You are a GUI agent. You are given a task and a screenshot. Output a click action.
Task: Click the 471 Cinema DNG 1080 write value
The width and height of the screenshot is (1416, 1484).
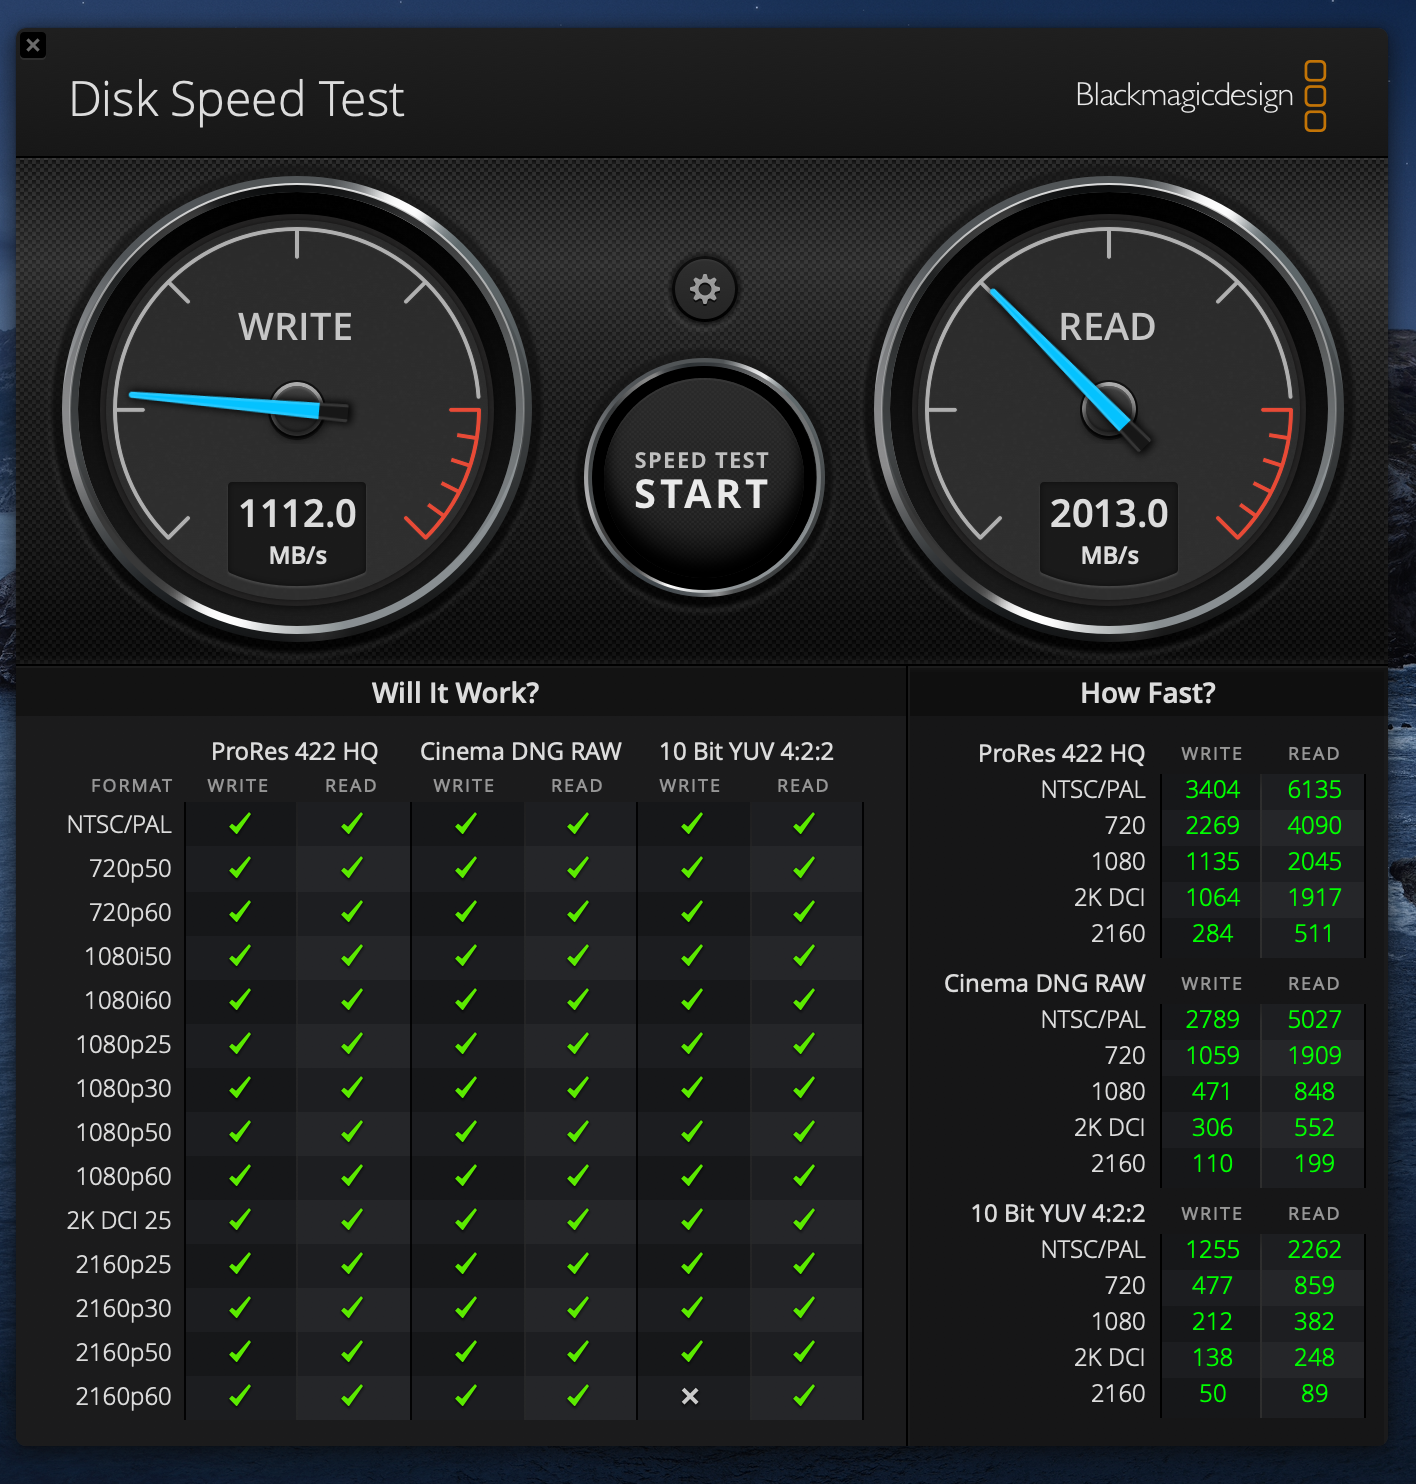pos(1213,1091)
